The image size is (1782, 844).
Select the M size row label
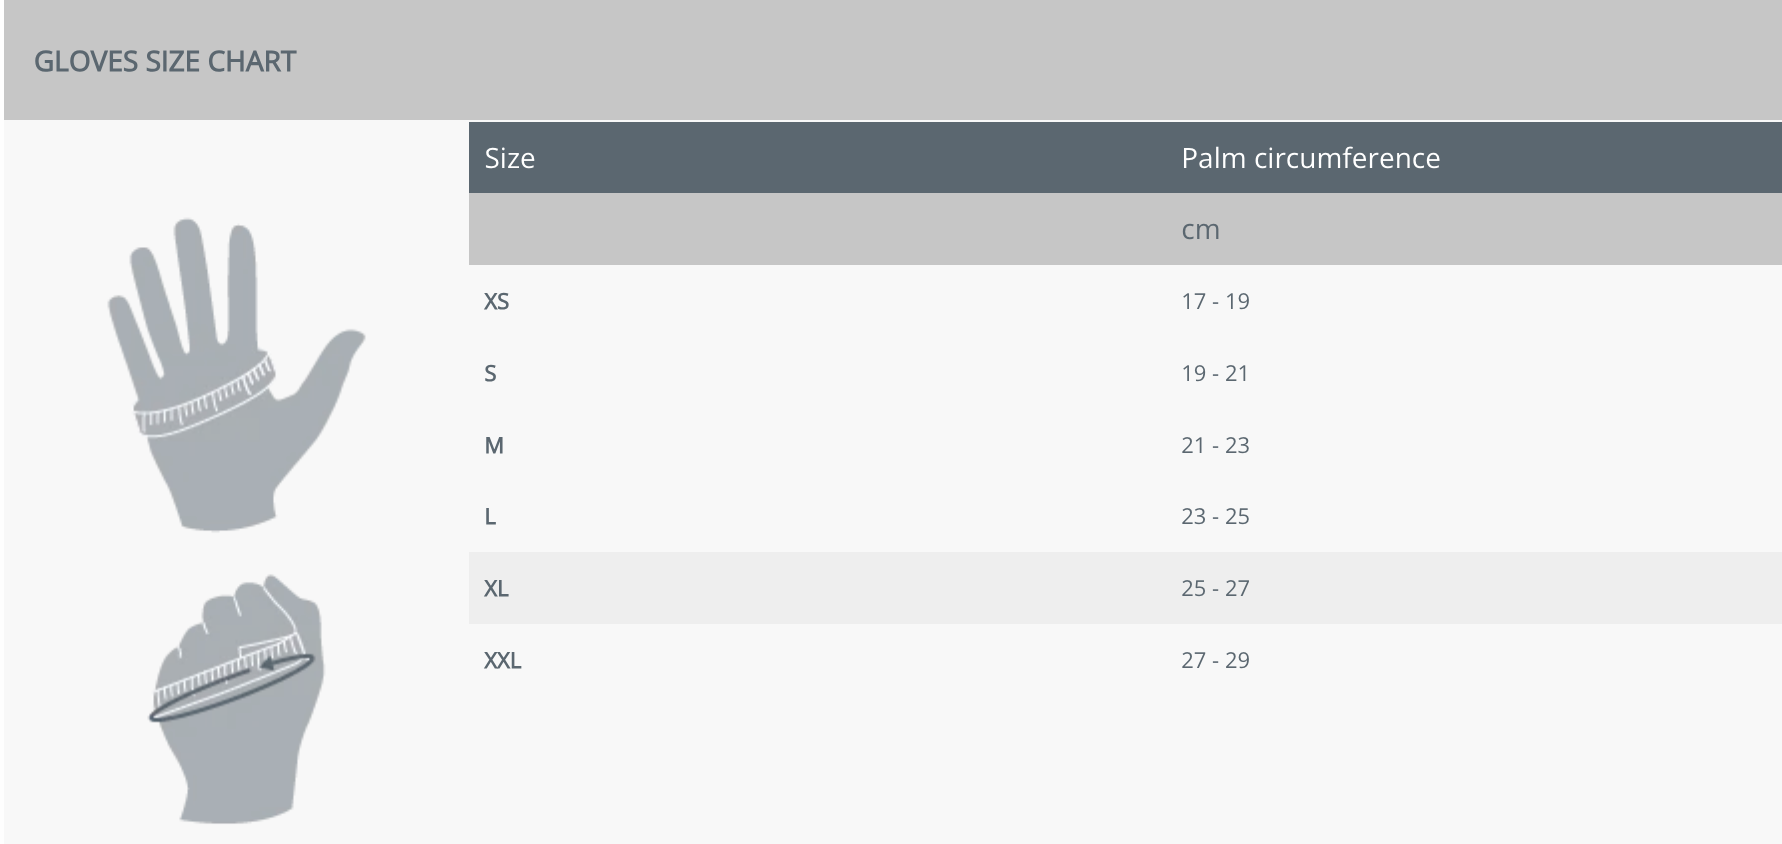click(x=494, y=445)
